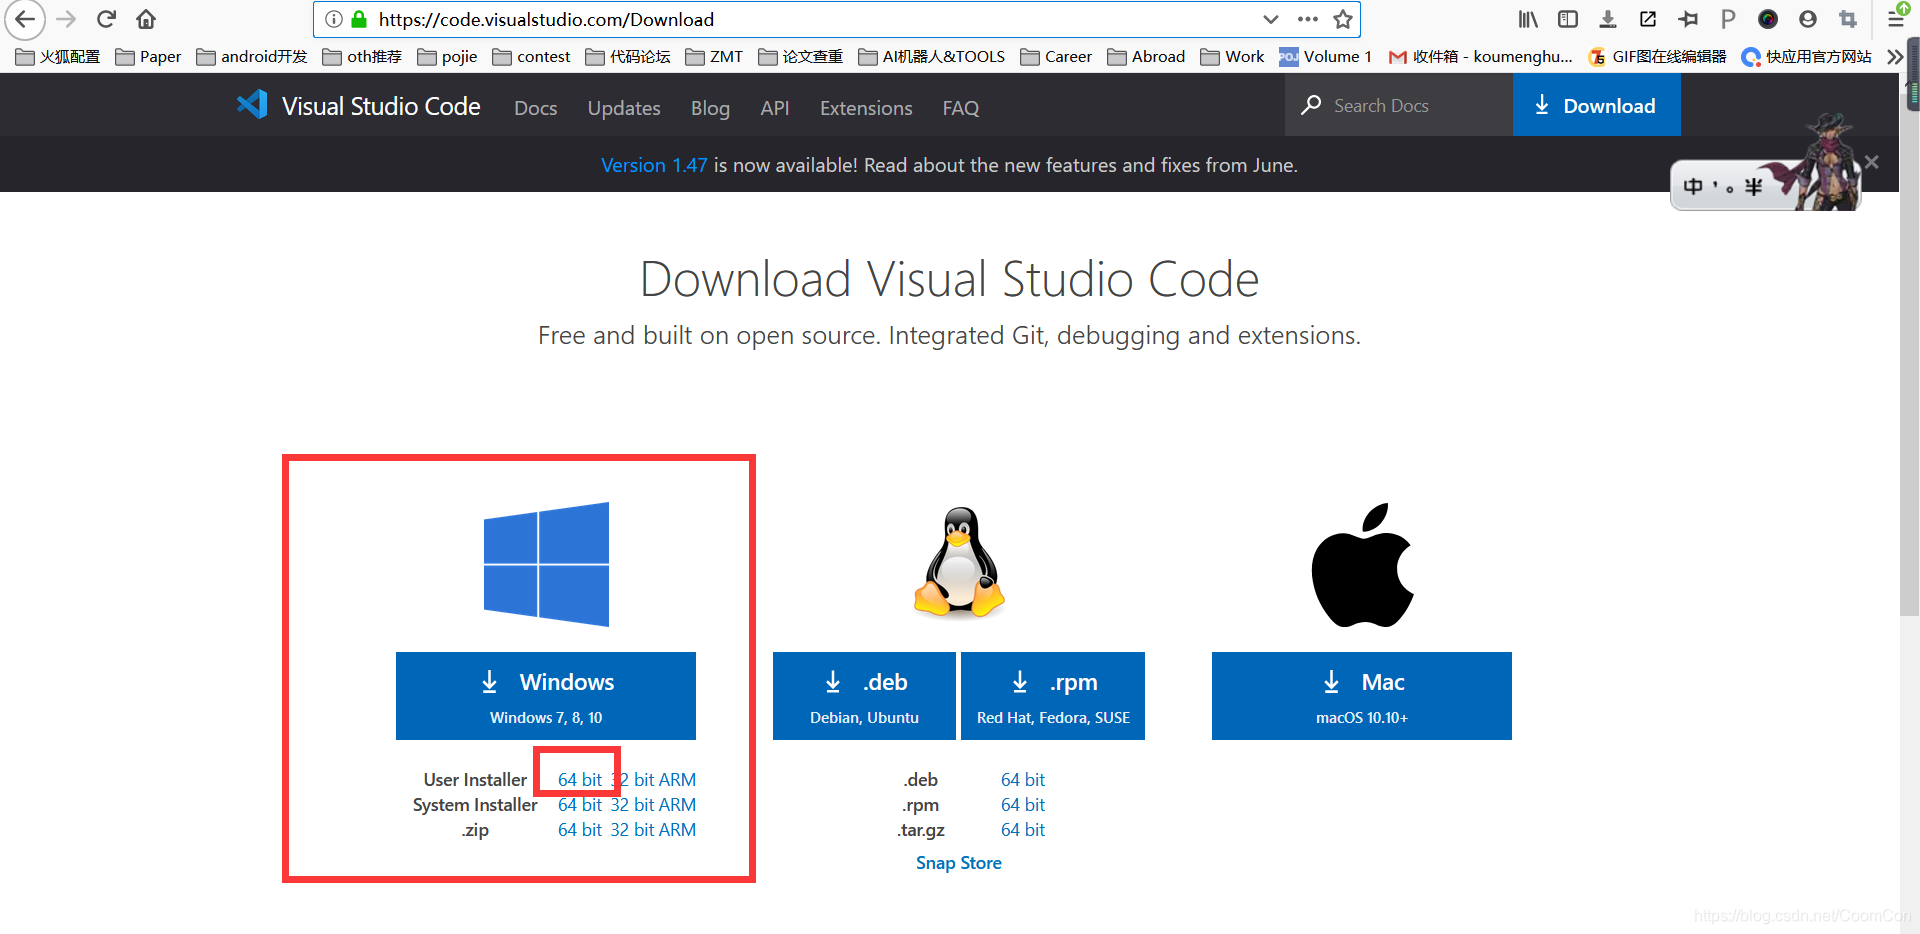The image size is (1920, 934).
Task: Open the Extensions navigation item
Action: pyautogui.click(x=866, y=108)
